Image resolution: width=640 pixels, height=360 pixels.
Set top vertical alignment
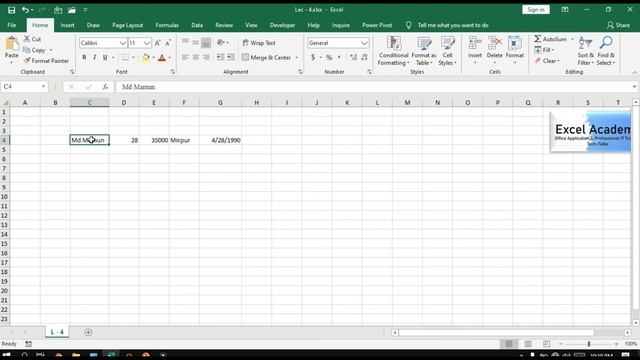coord(185,42)
